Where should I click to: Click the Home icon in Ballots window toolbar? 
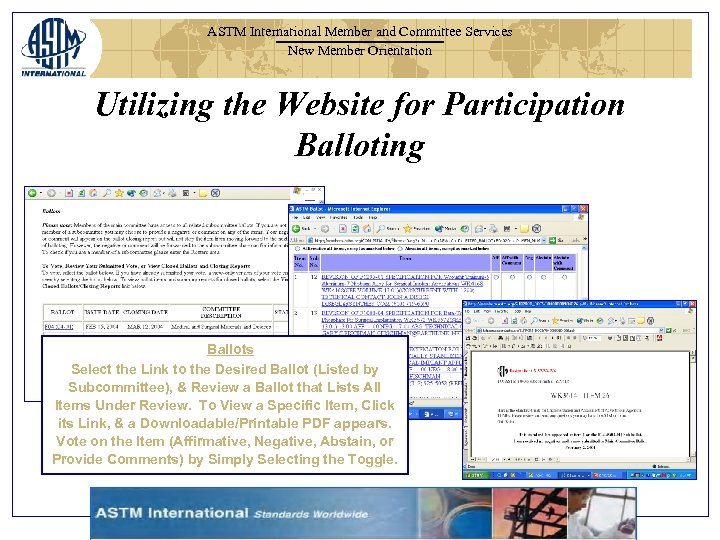click(93, 193)
